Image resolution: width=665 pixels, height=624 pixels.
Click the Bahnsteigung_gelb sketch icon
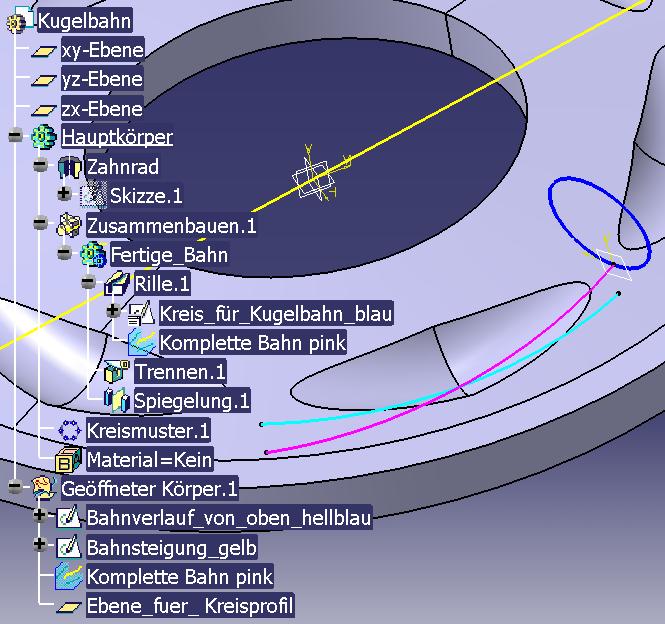(69, 547)
